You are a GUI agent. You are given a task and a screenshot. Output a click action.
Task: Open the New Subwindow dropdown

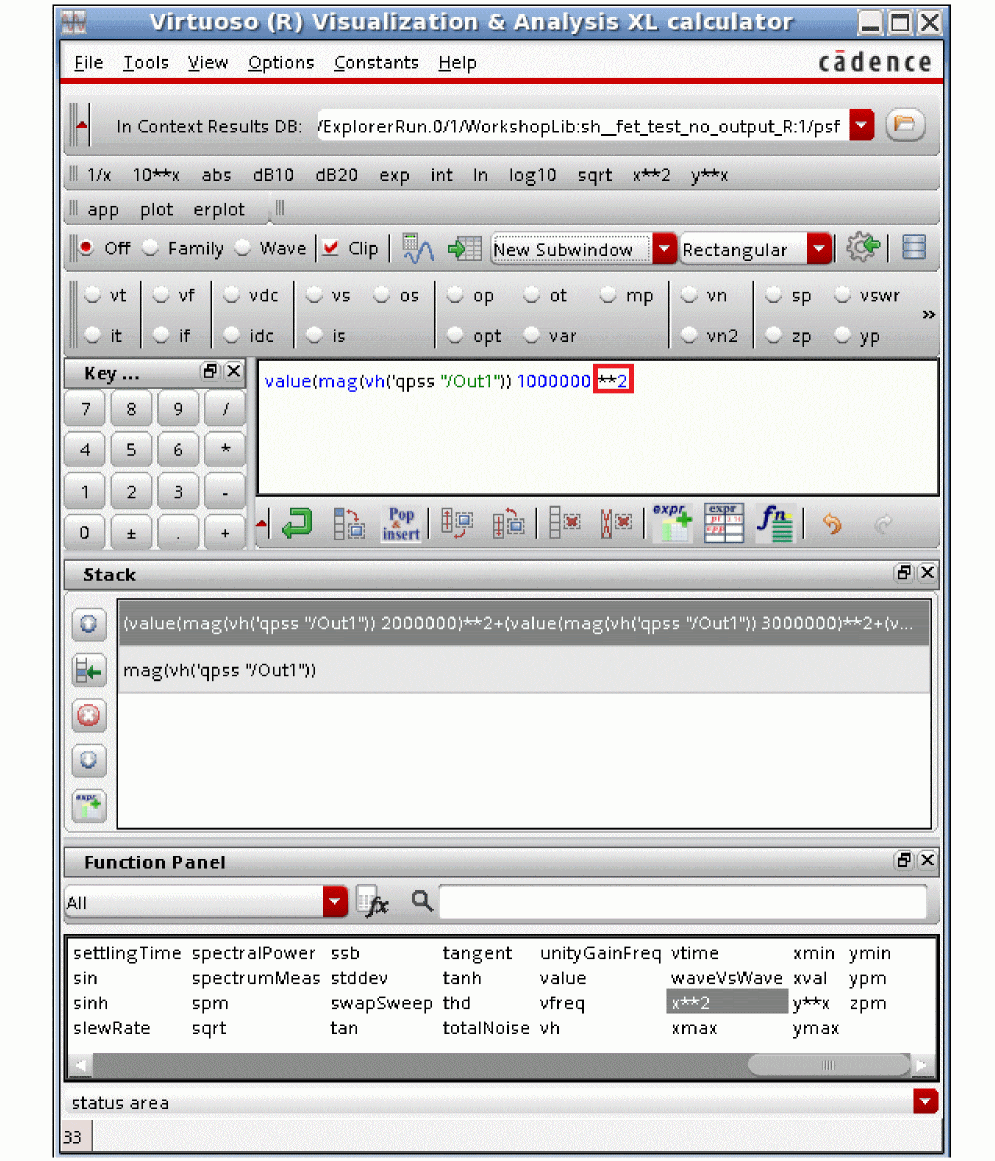click(664, 249)
